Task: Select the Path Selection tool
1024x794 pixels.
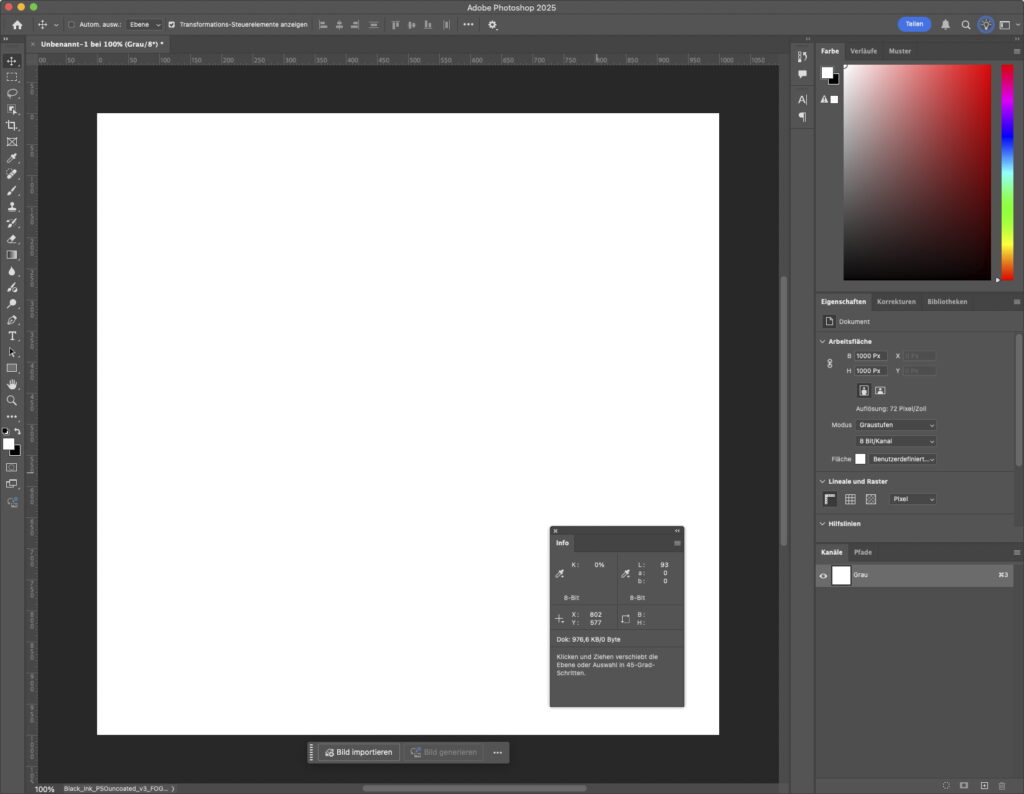Action: pyautogui.click(x=12, y=352)
